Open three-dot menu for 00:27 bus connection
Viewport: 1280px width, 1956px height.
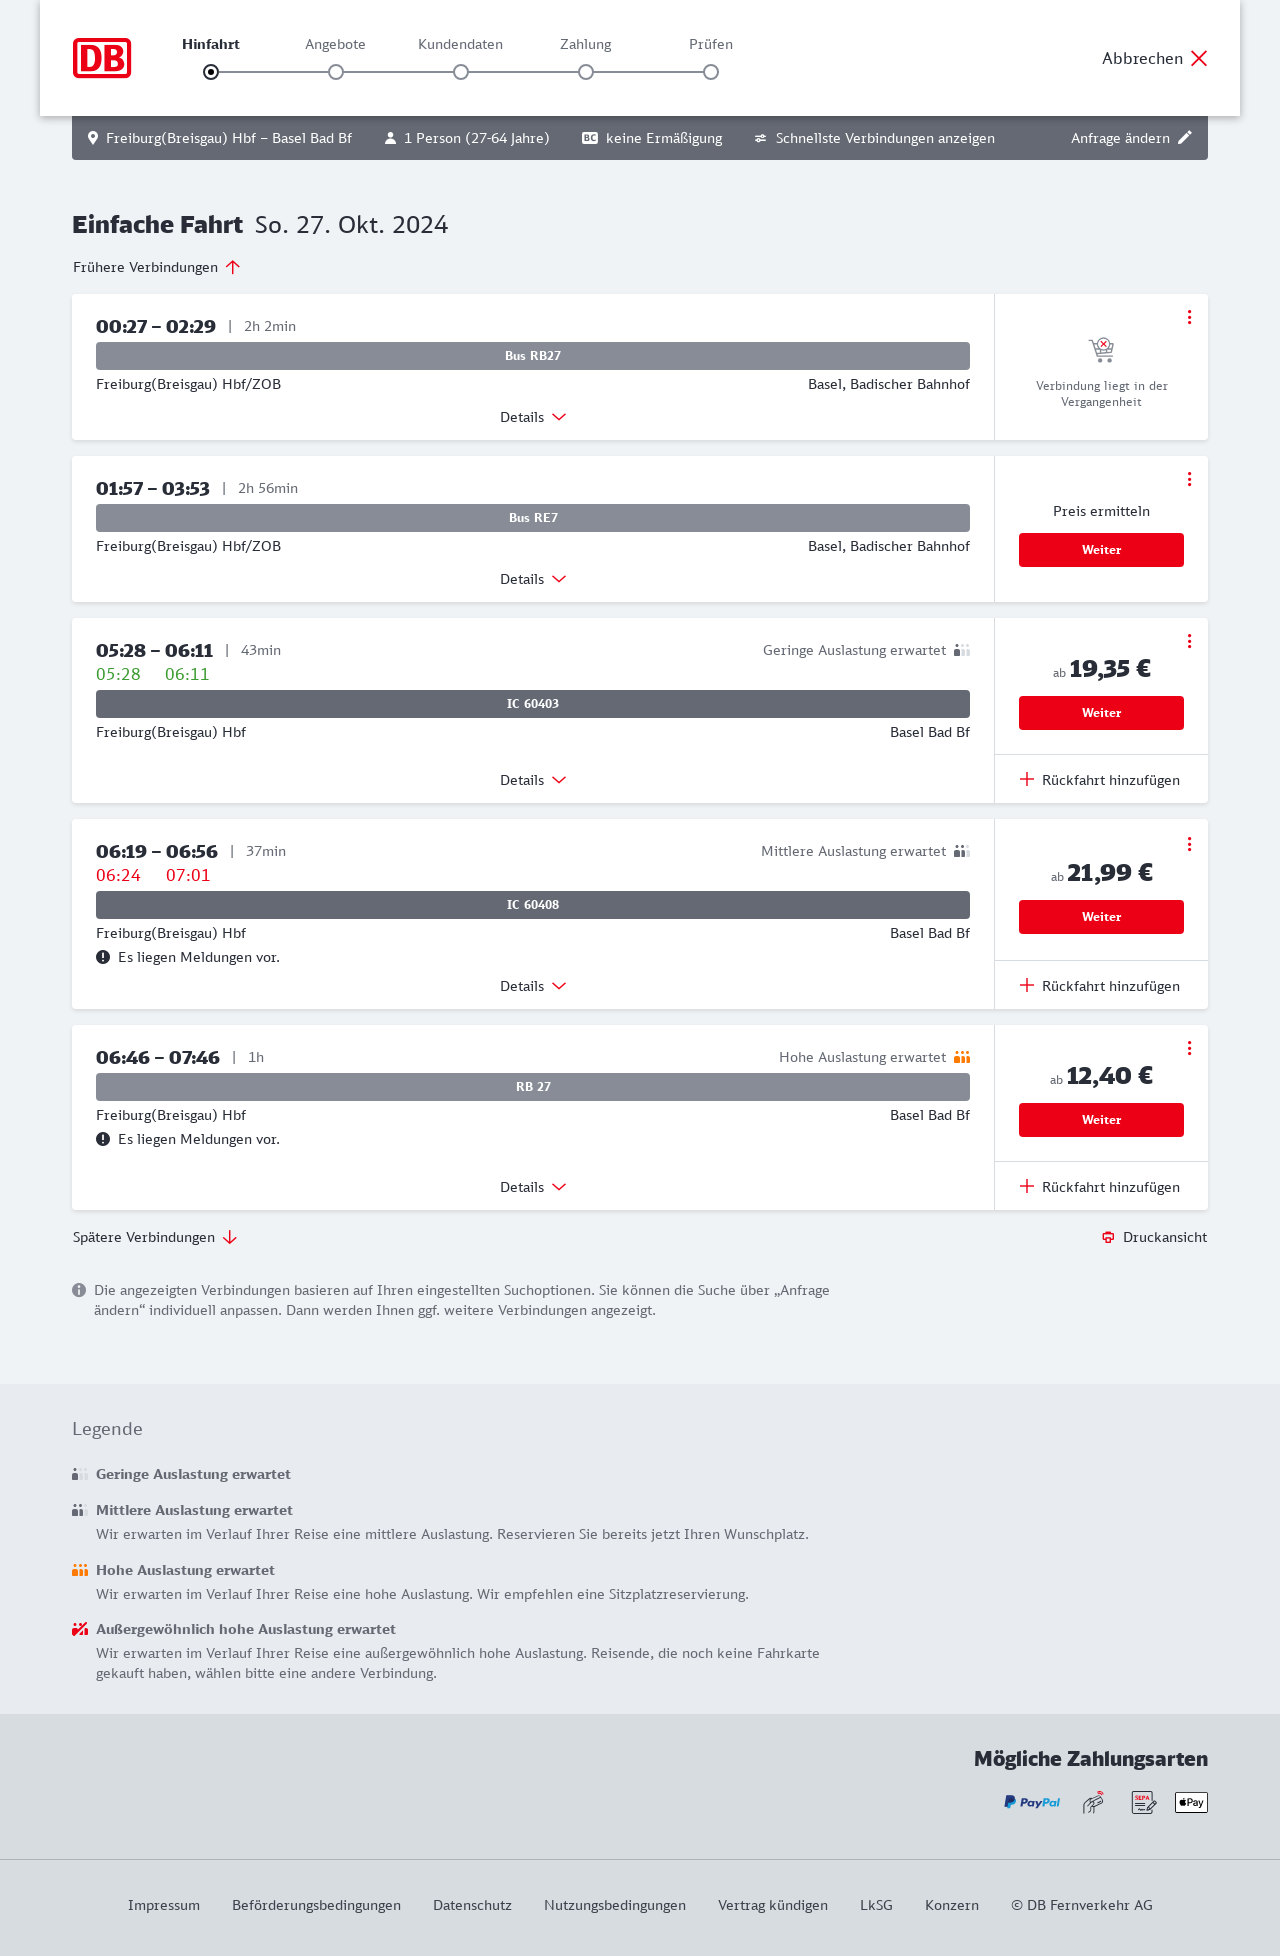pyautogui.click(x=1189, y=317)
